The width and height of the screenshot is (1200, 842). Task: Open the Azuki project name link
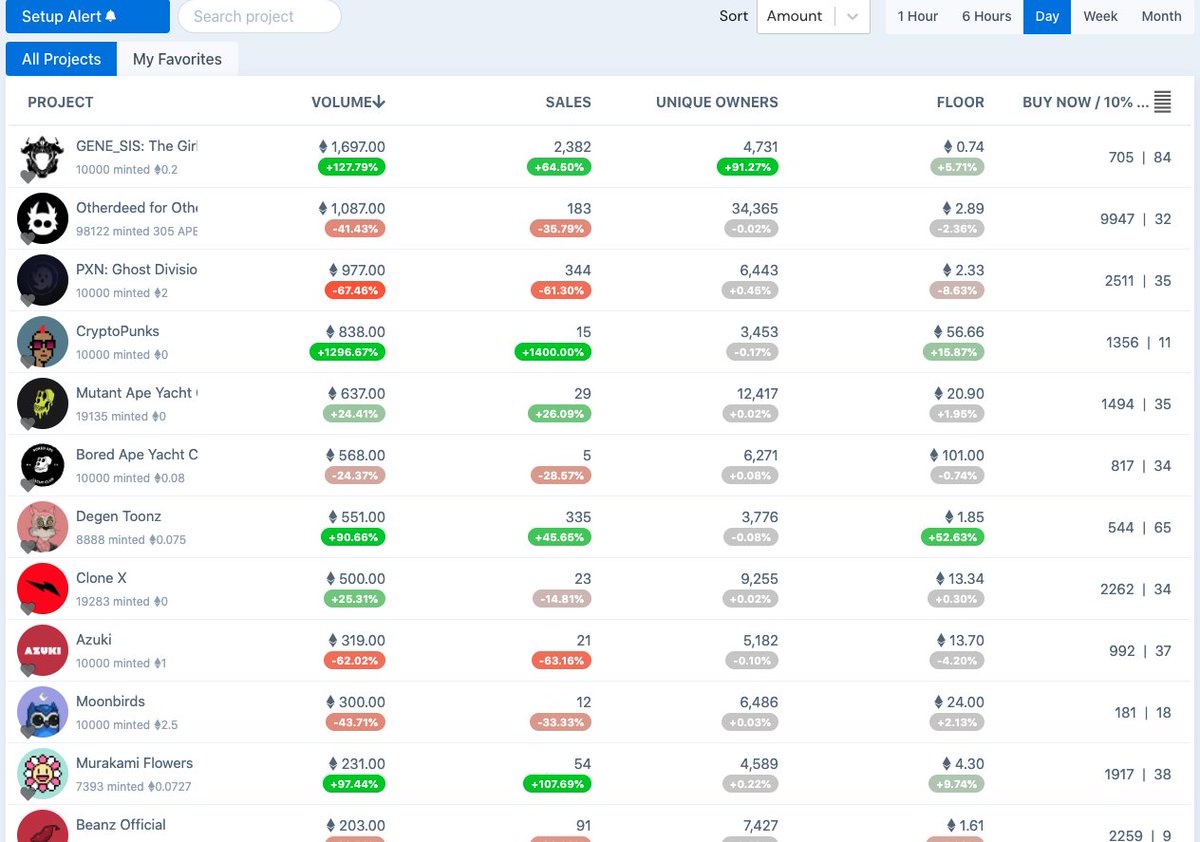click(94, 639)
